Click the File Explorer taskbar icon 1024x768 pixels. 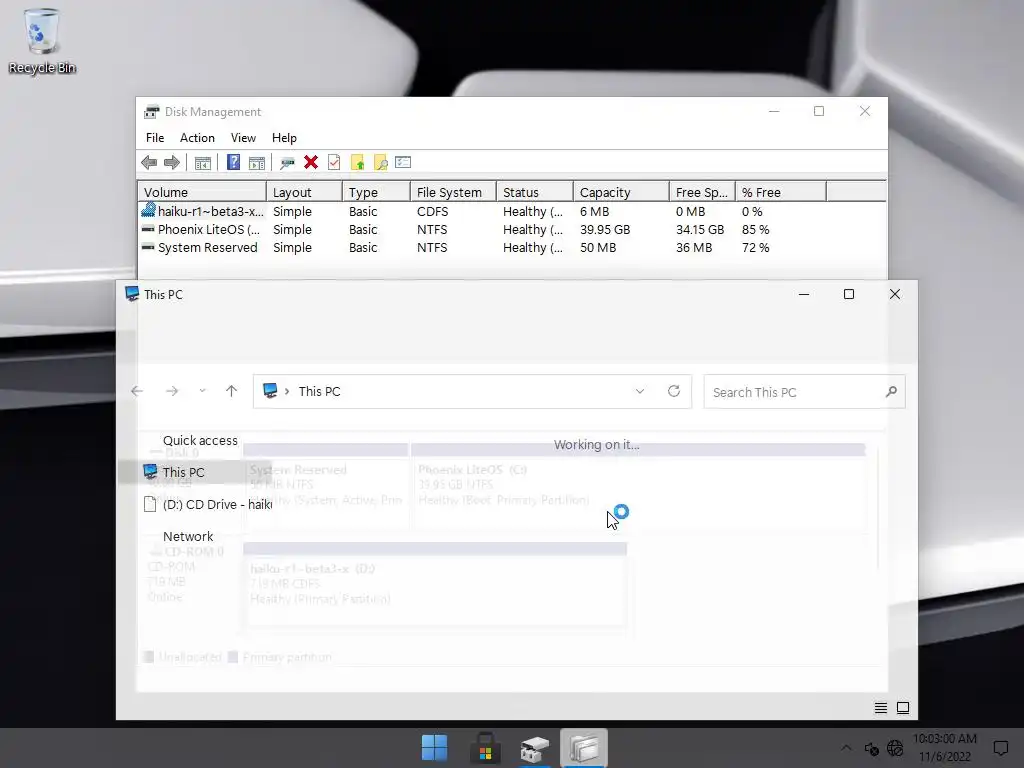coord(584,748)
